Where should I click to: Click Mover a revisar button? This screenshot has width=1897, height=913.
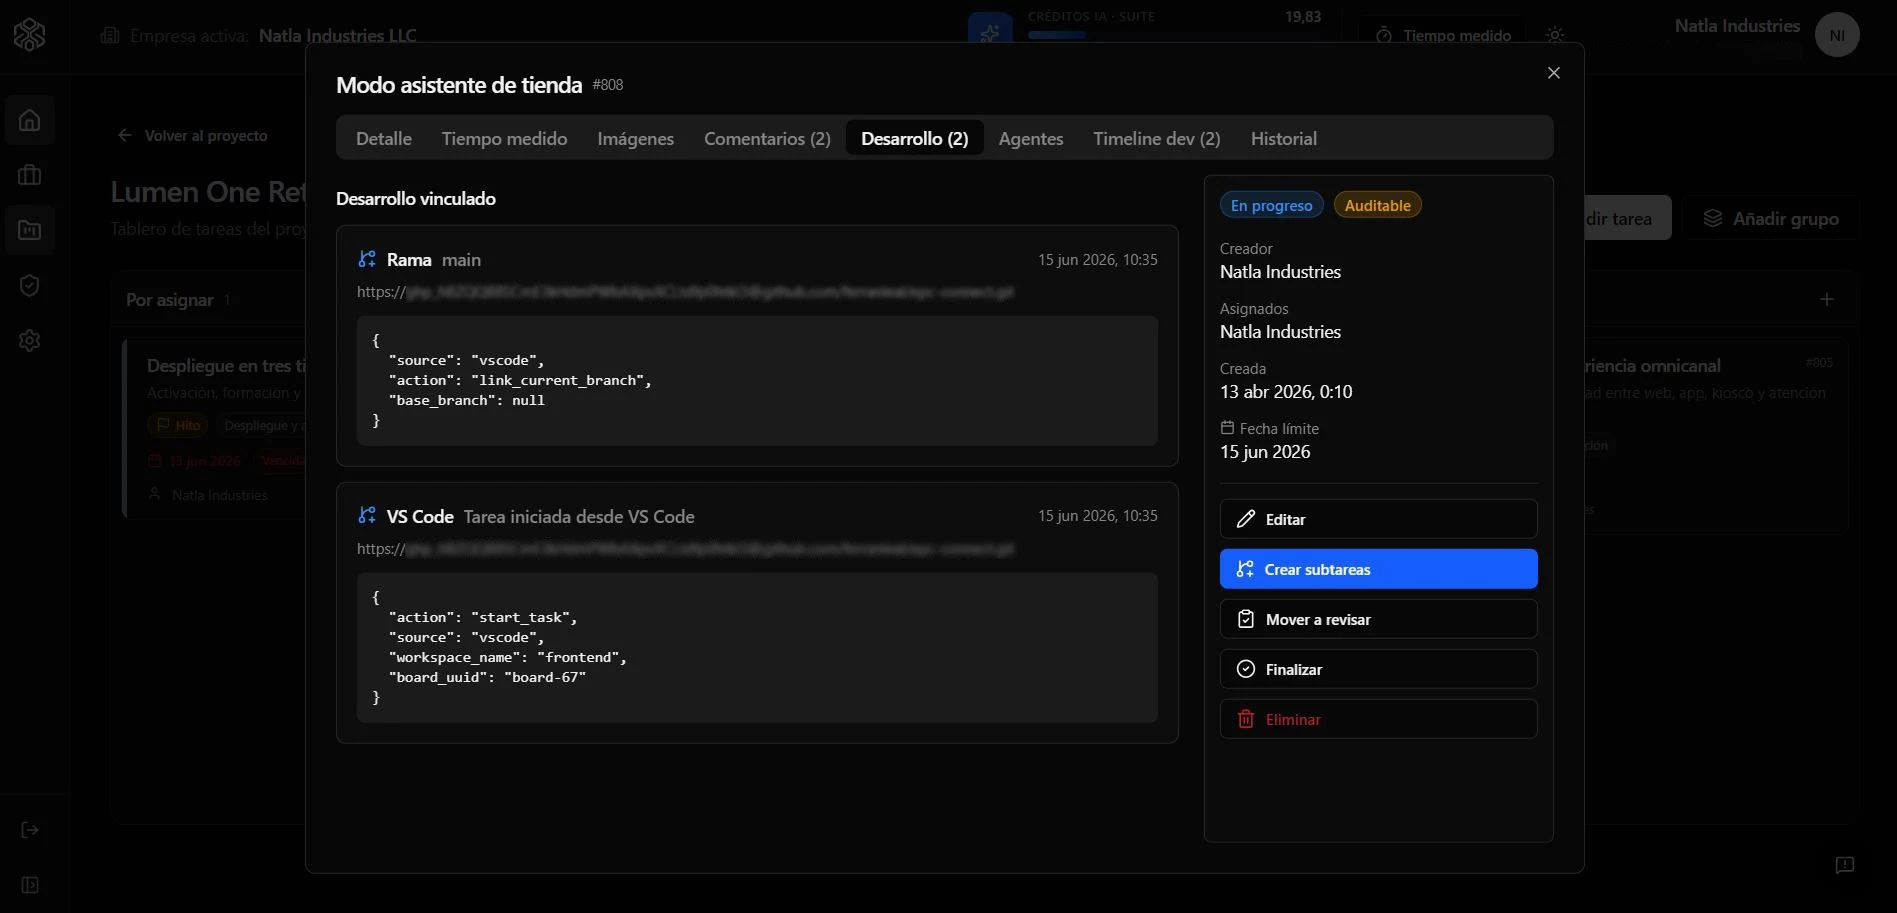coord(1378,619)
